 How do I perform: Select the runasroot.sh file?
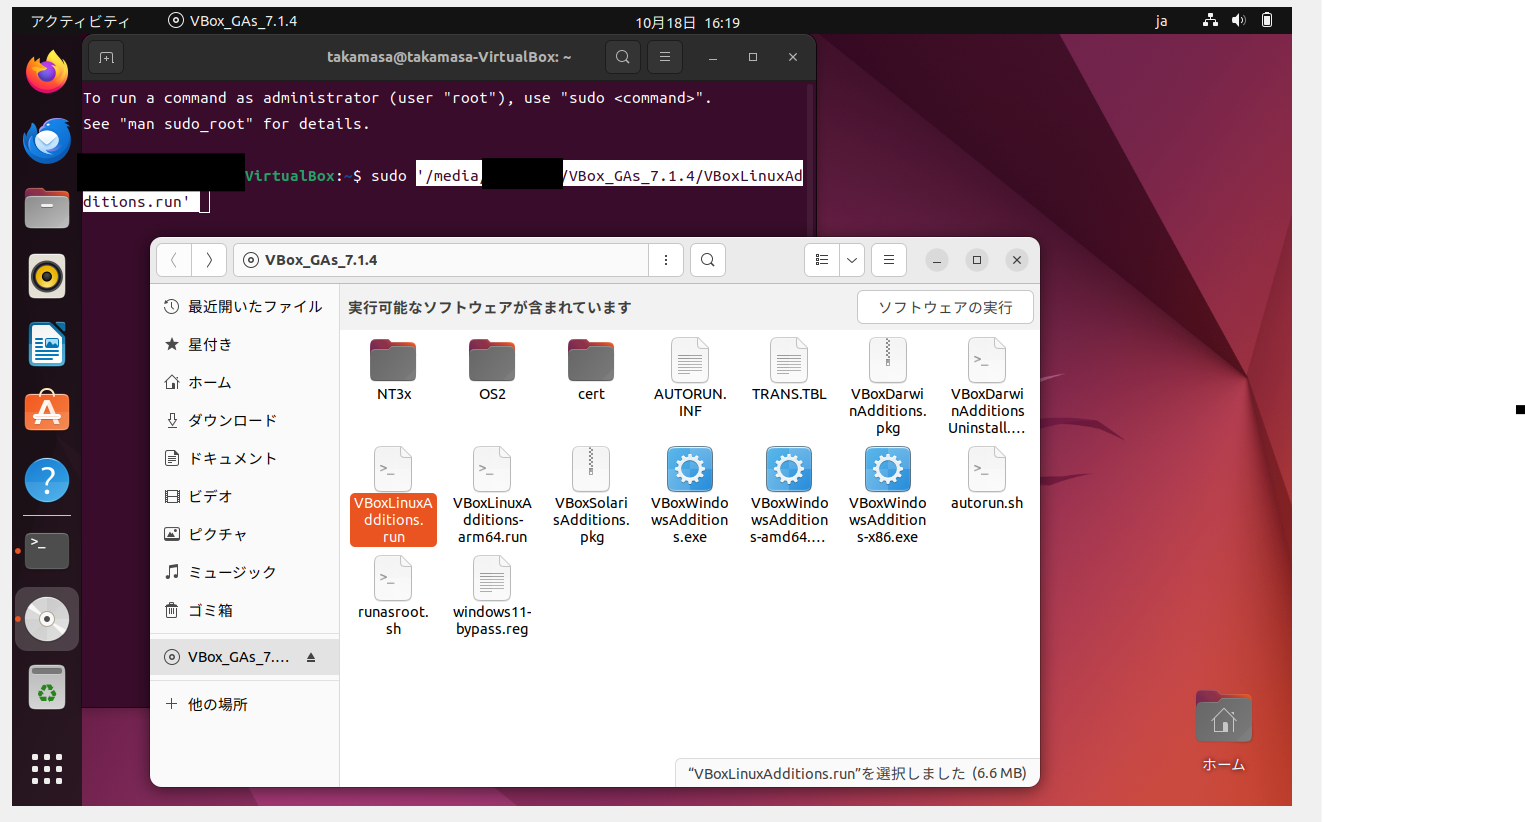tap(393, 596)
